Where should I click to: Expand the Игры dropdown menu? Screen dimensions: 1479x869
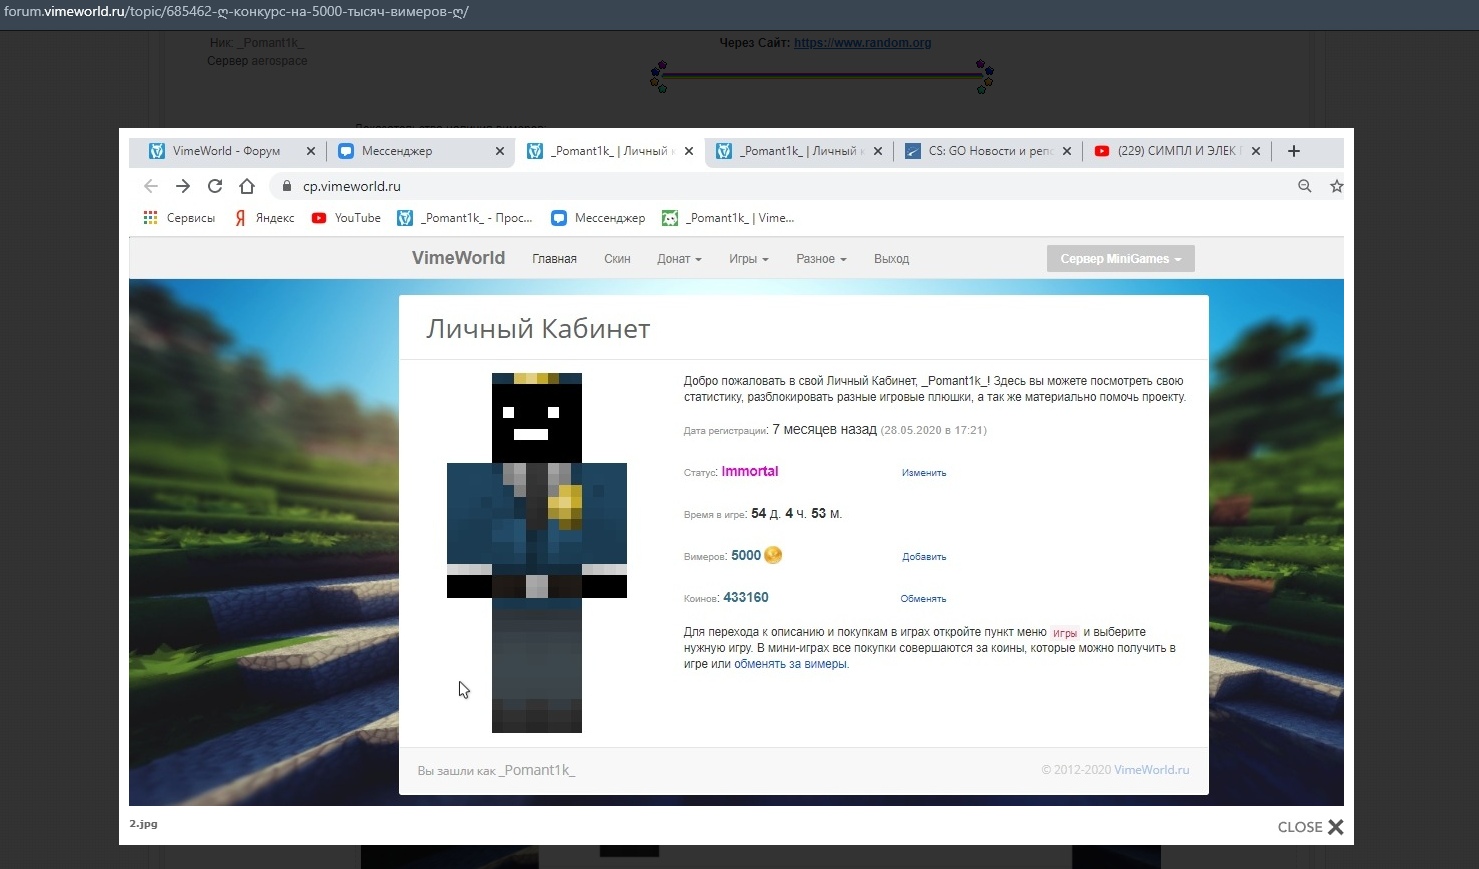pyautogui.click(x=749, y=259)
